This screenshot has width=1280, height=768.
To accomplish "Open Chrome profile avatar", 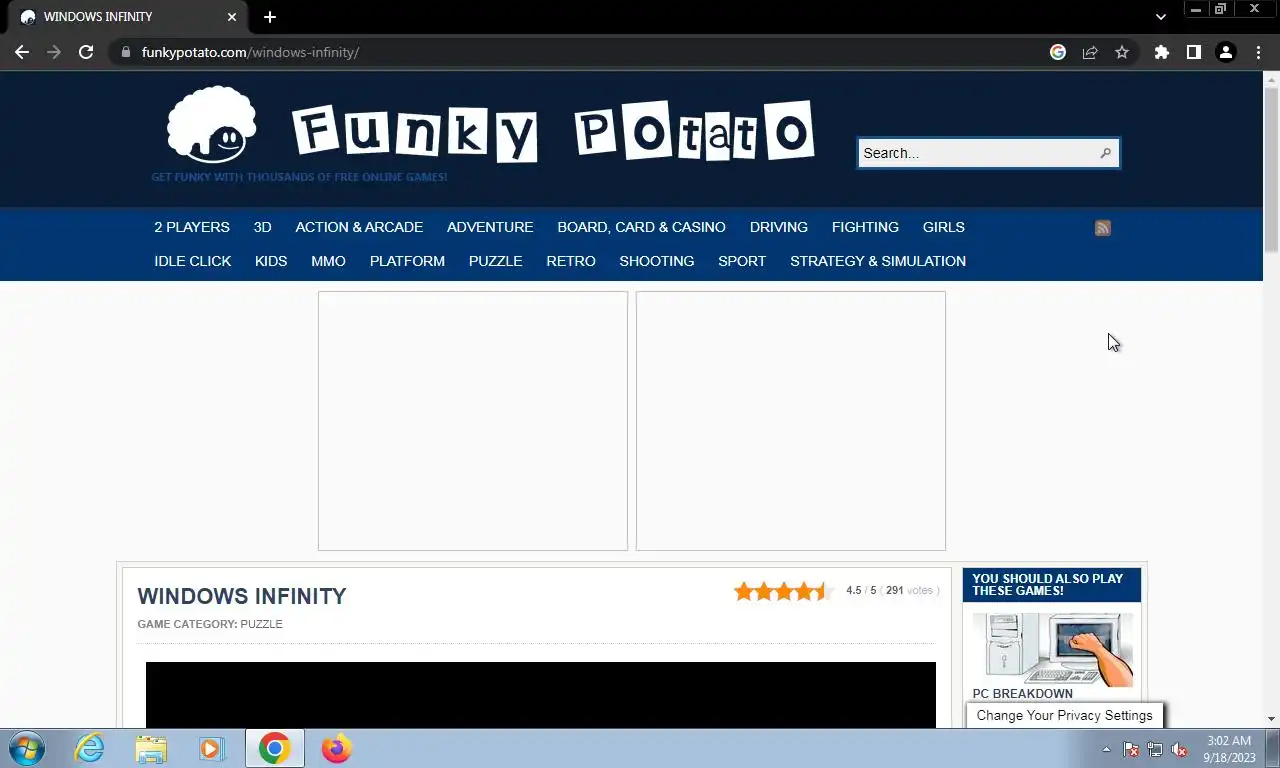I will [x=1226, y=52].
